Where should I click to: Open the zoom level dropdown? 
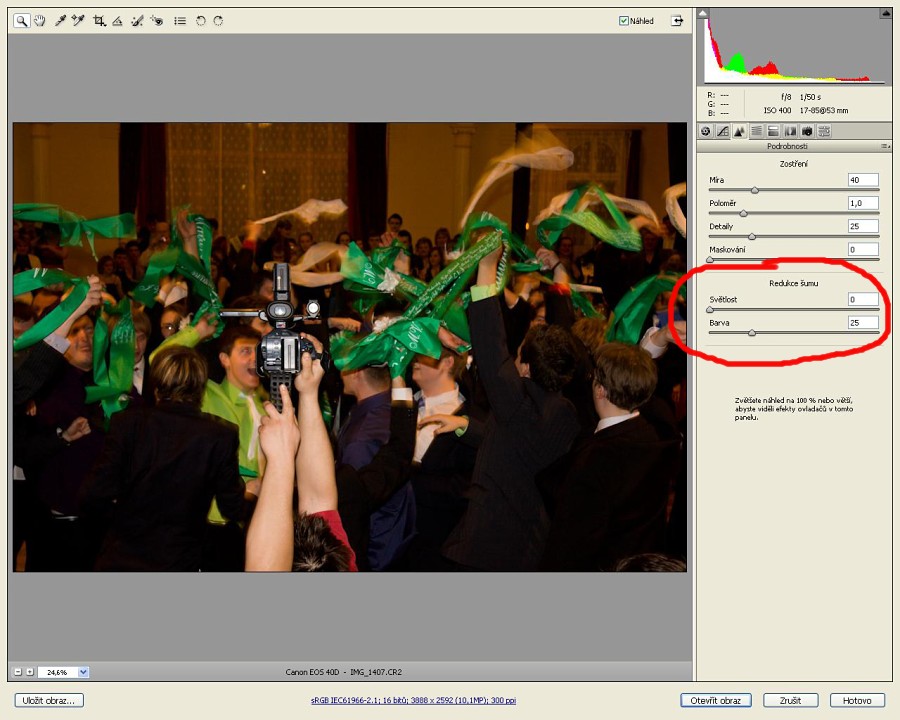click(x=83, y=672)
